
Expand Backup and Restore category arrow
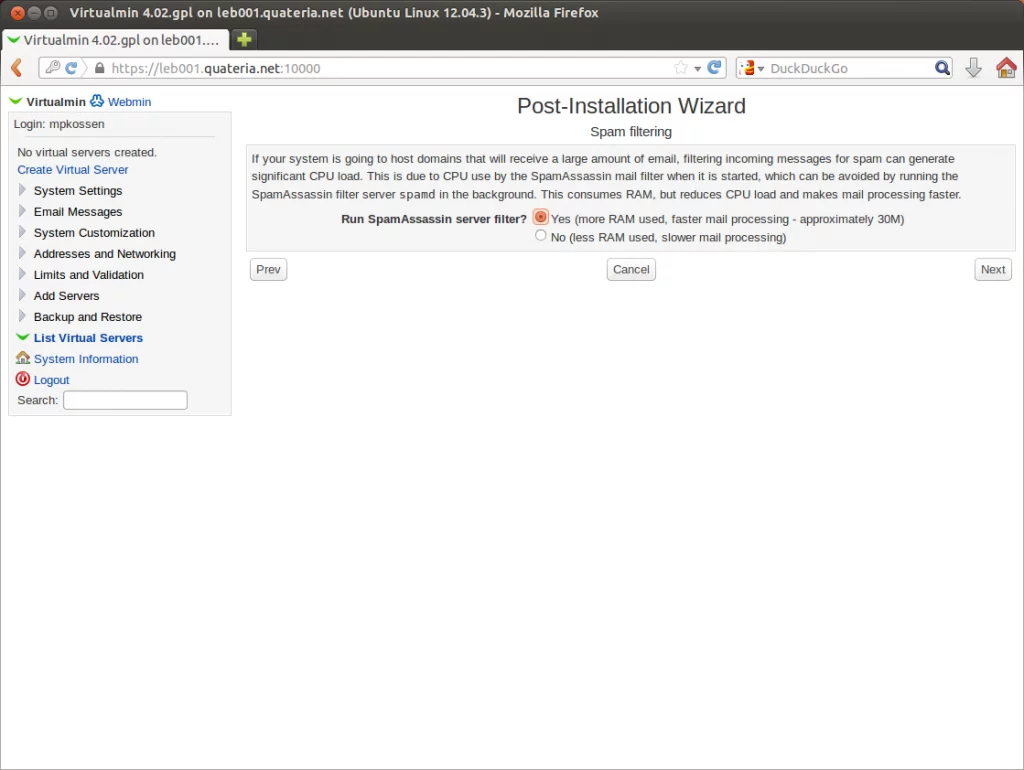coord(22,316)
